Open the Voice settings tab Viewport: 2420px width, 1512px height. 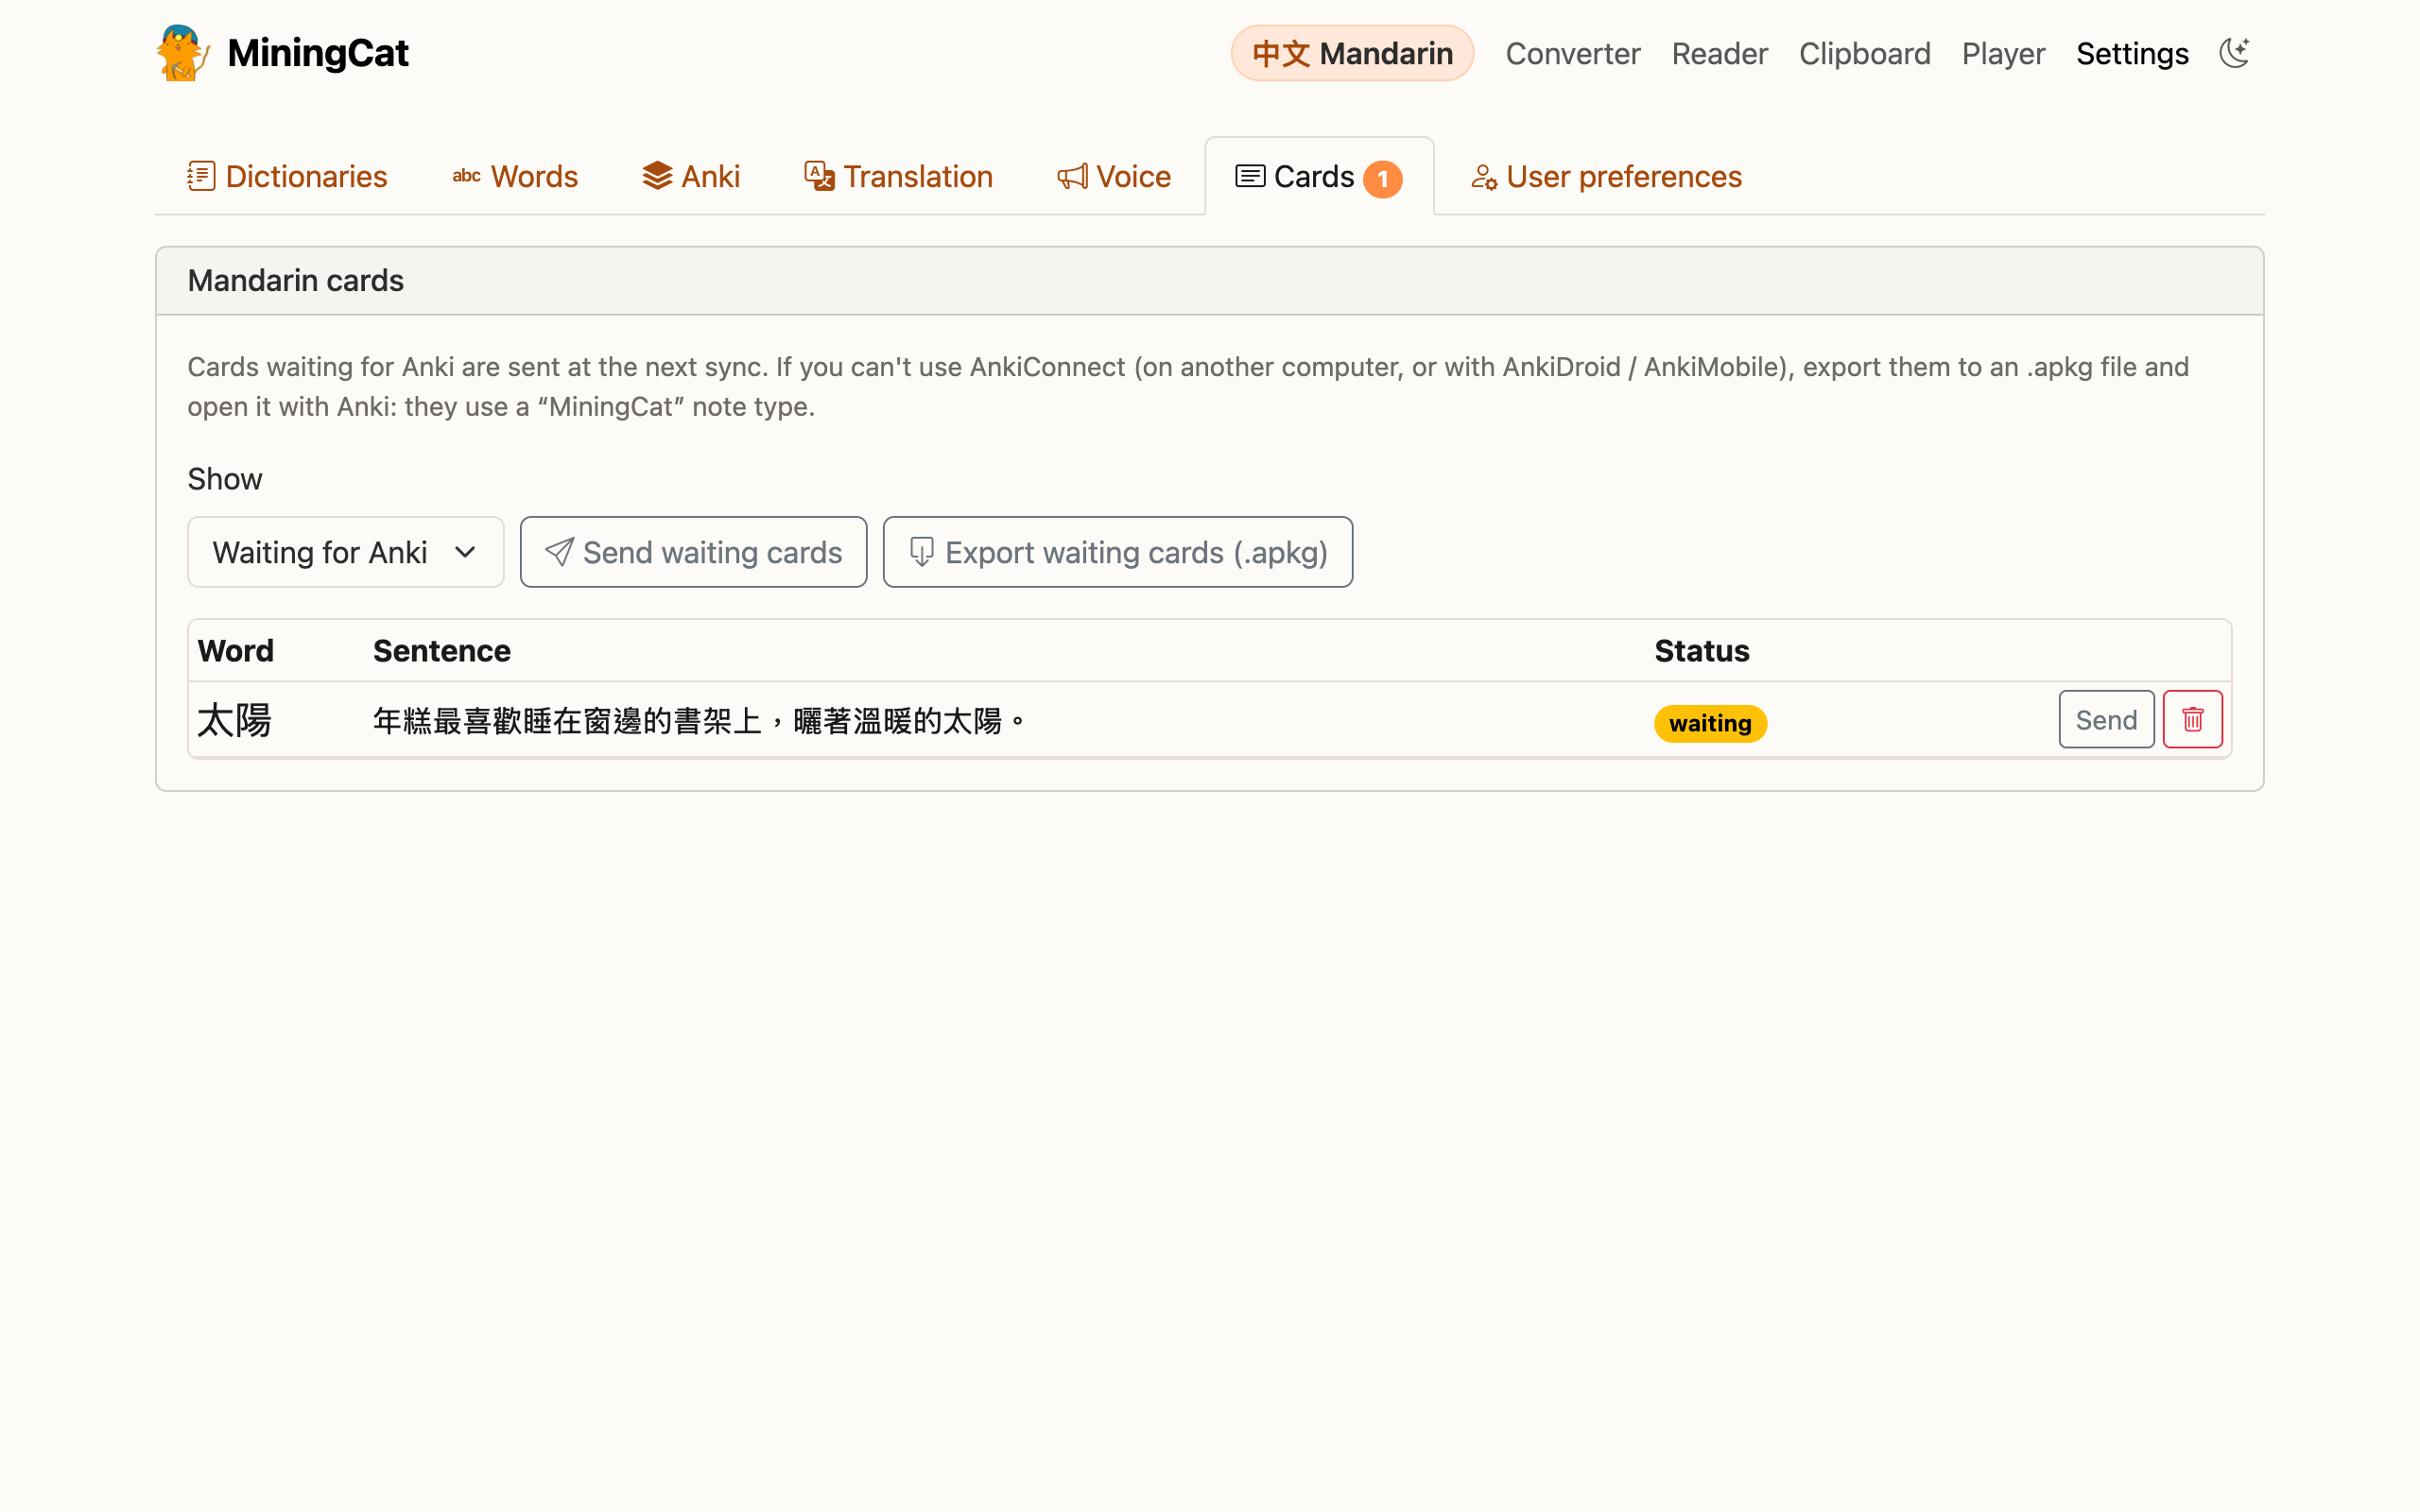click(x=1114, y=177)
